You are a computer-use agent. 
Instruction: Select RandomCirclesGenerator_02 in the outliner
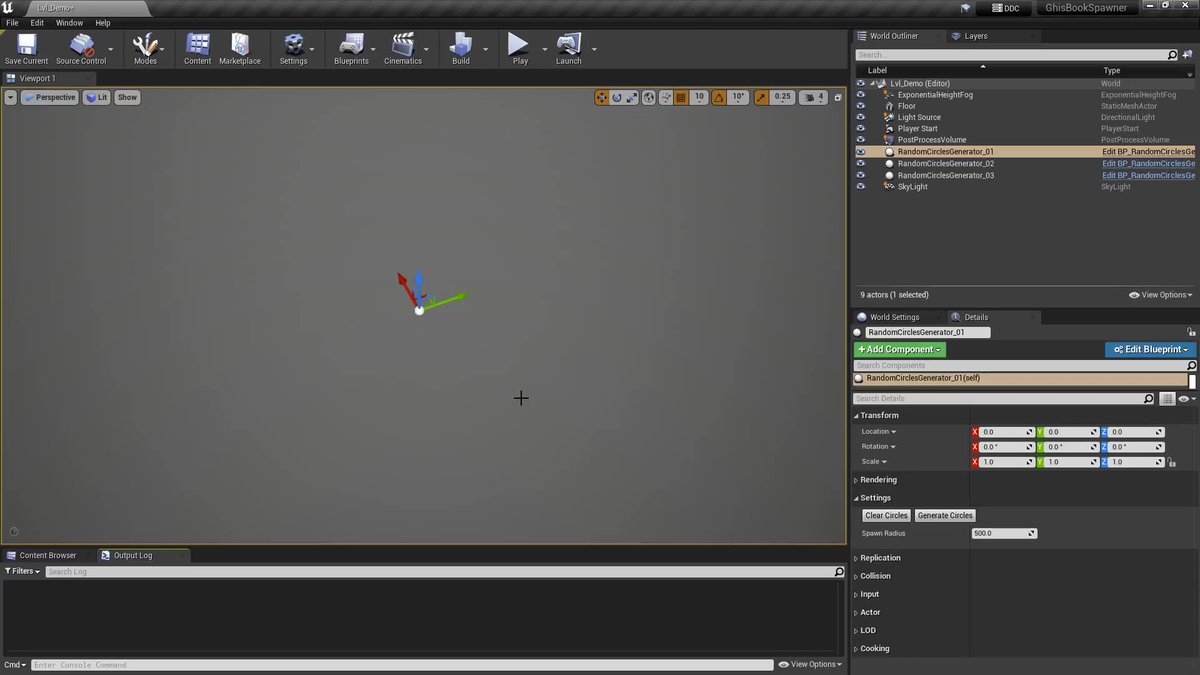[x=945, y=163]
